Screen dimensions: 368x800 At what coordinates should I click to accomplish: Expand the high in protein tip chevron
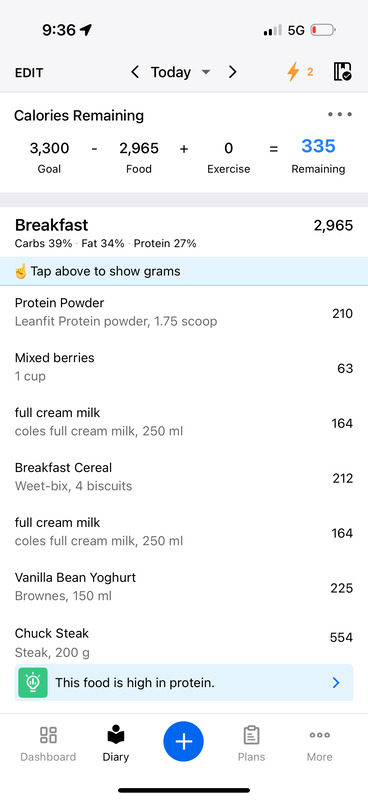pyautogui.click(x=336, y=683)
